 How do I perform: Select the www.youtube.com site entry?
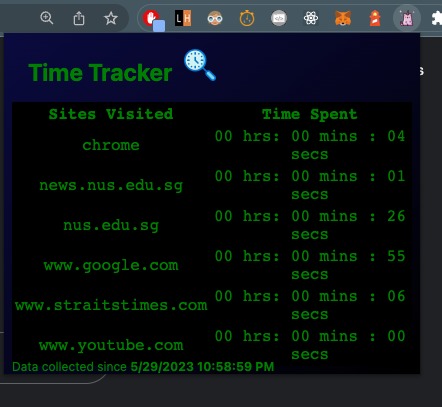point(111,345)
